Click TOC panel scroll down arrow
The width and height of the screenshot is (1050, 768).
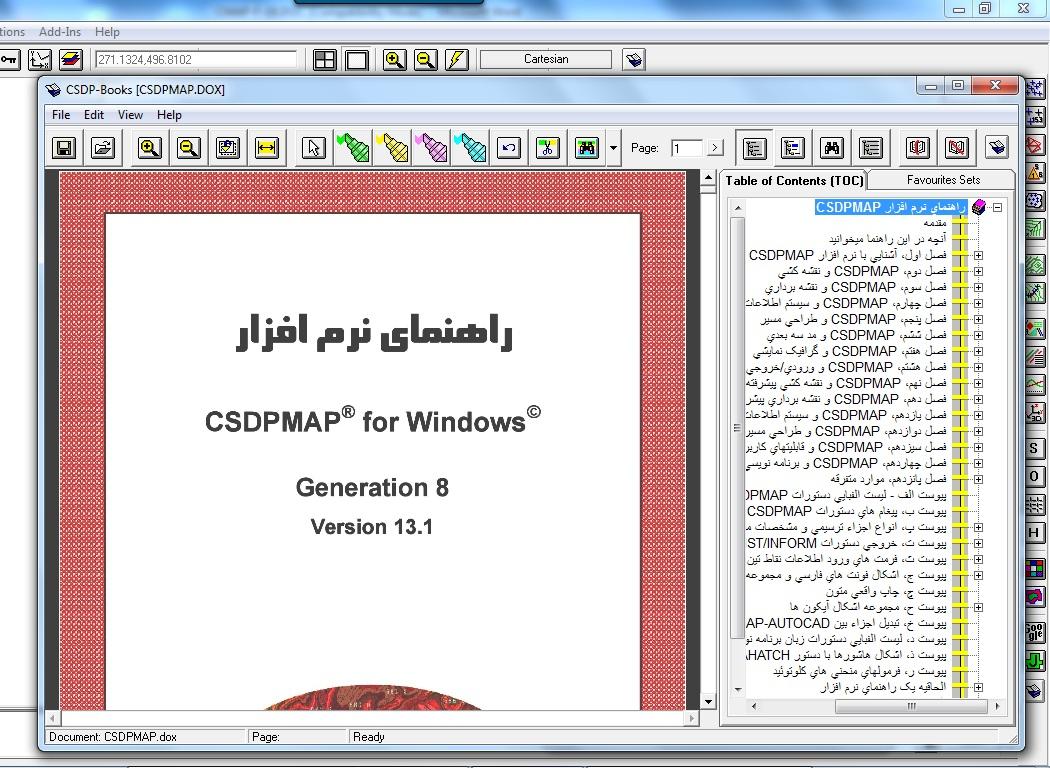pyautogui.click(x=738, y=689)
